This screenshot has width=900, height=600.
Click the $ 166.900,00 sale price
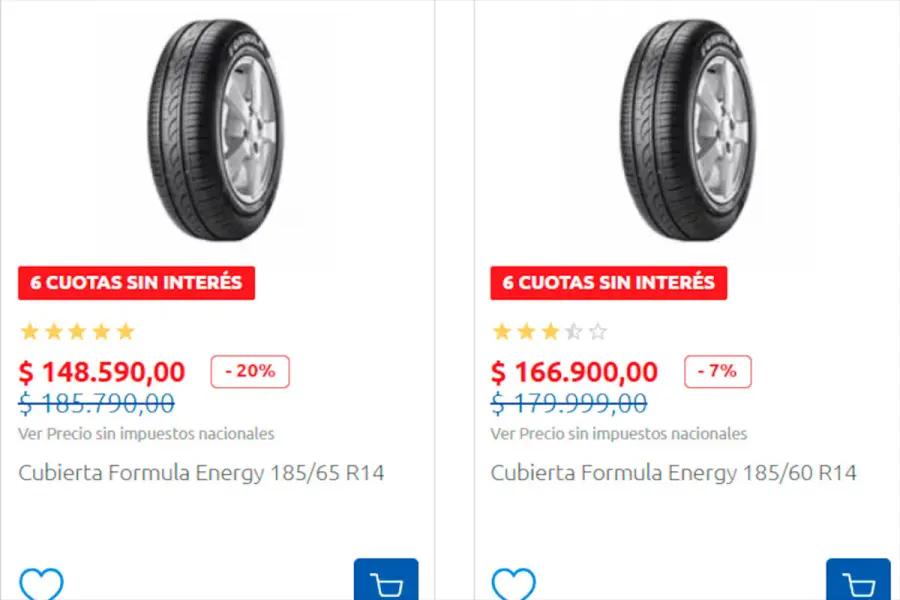[x=574, y=372]
